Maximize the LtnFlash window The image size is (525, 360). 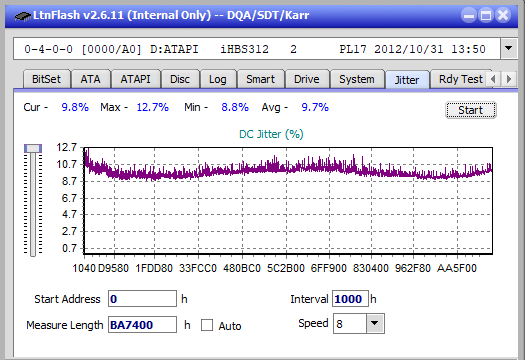tap(486, 15)
